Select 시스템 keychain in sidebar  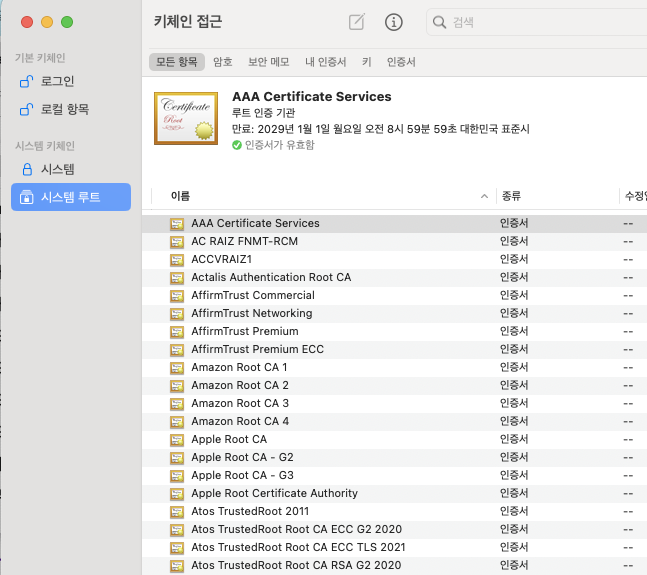[71, 169]
